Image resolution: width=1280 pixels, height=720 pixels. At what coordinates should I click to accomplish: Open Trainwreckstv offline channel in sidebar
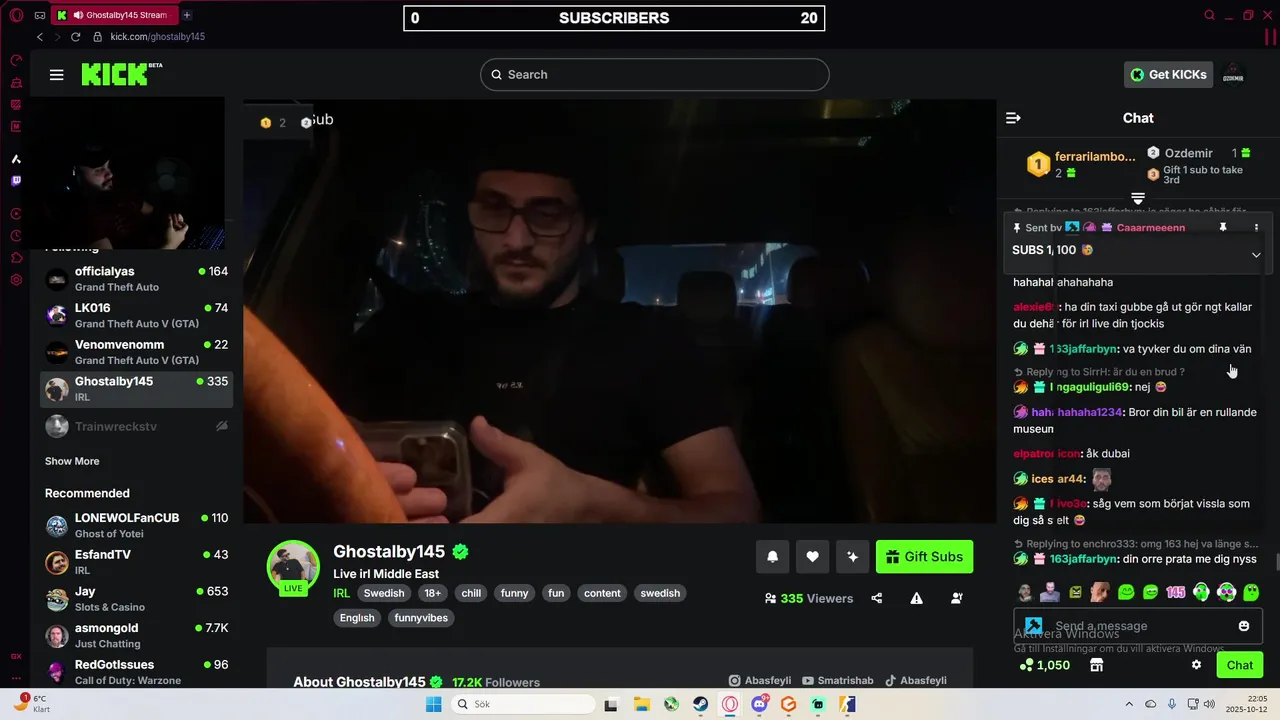[x=137, y=427]
